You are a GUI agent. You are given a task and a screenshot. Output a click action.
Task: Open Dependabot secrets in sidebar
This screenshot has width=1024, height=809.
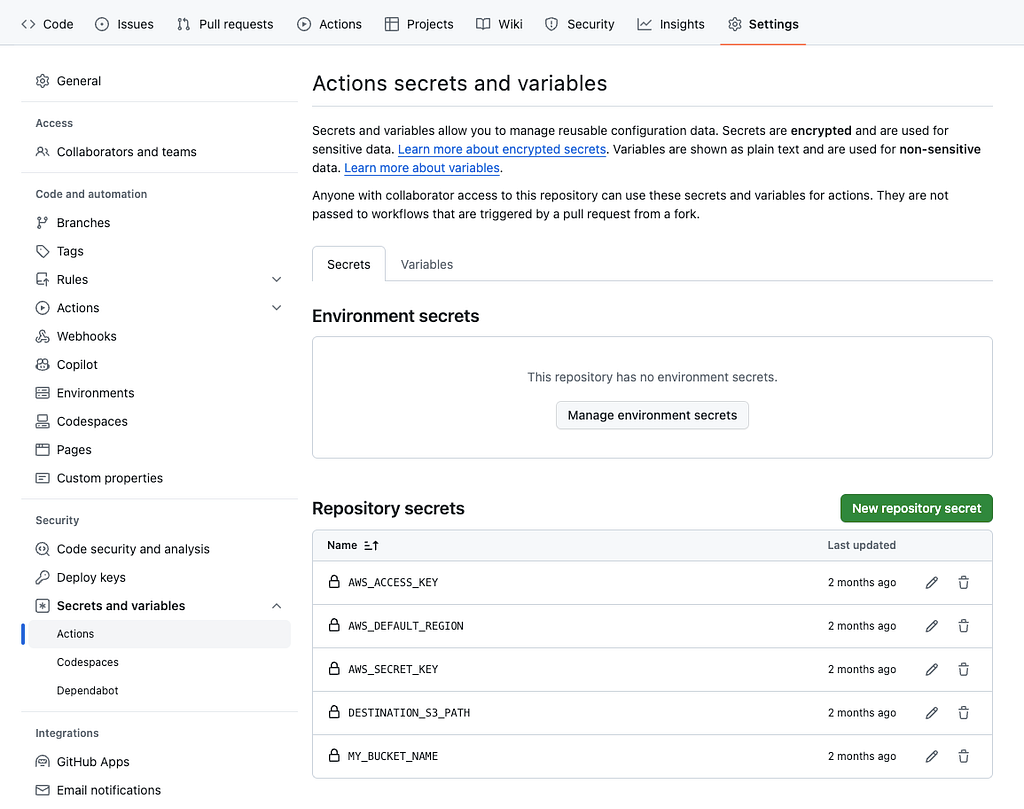coord(88,690)
